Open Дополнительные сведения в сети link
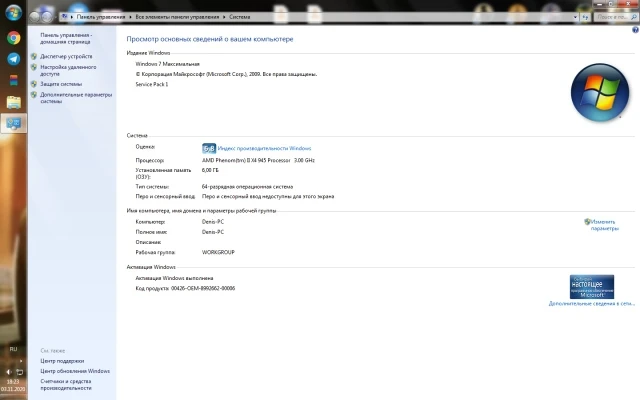 [592, 303]
